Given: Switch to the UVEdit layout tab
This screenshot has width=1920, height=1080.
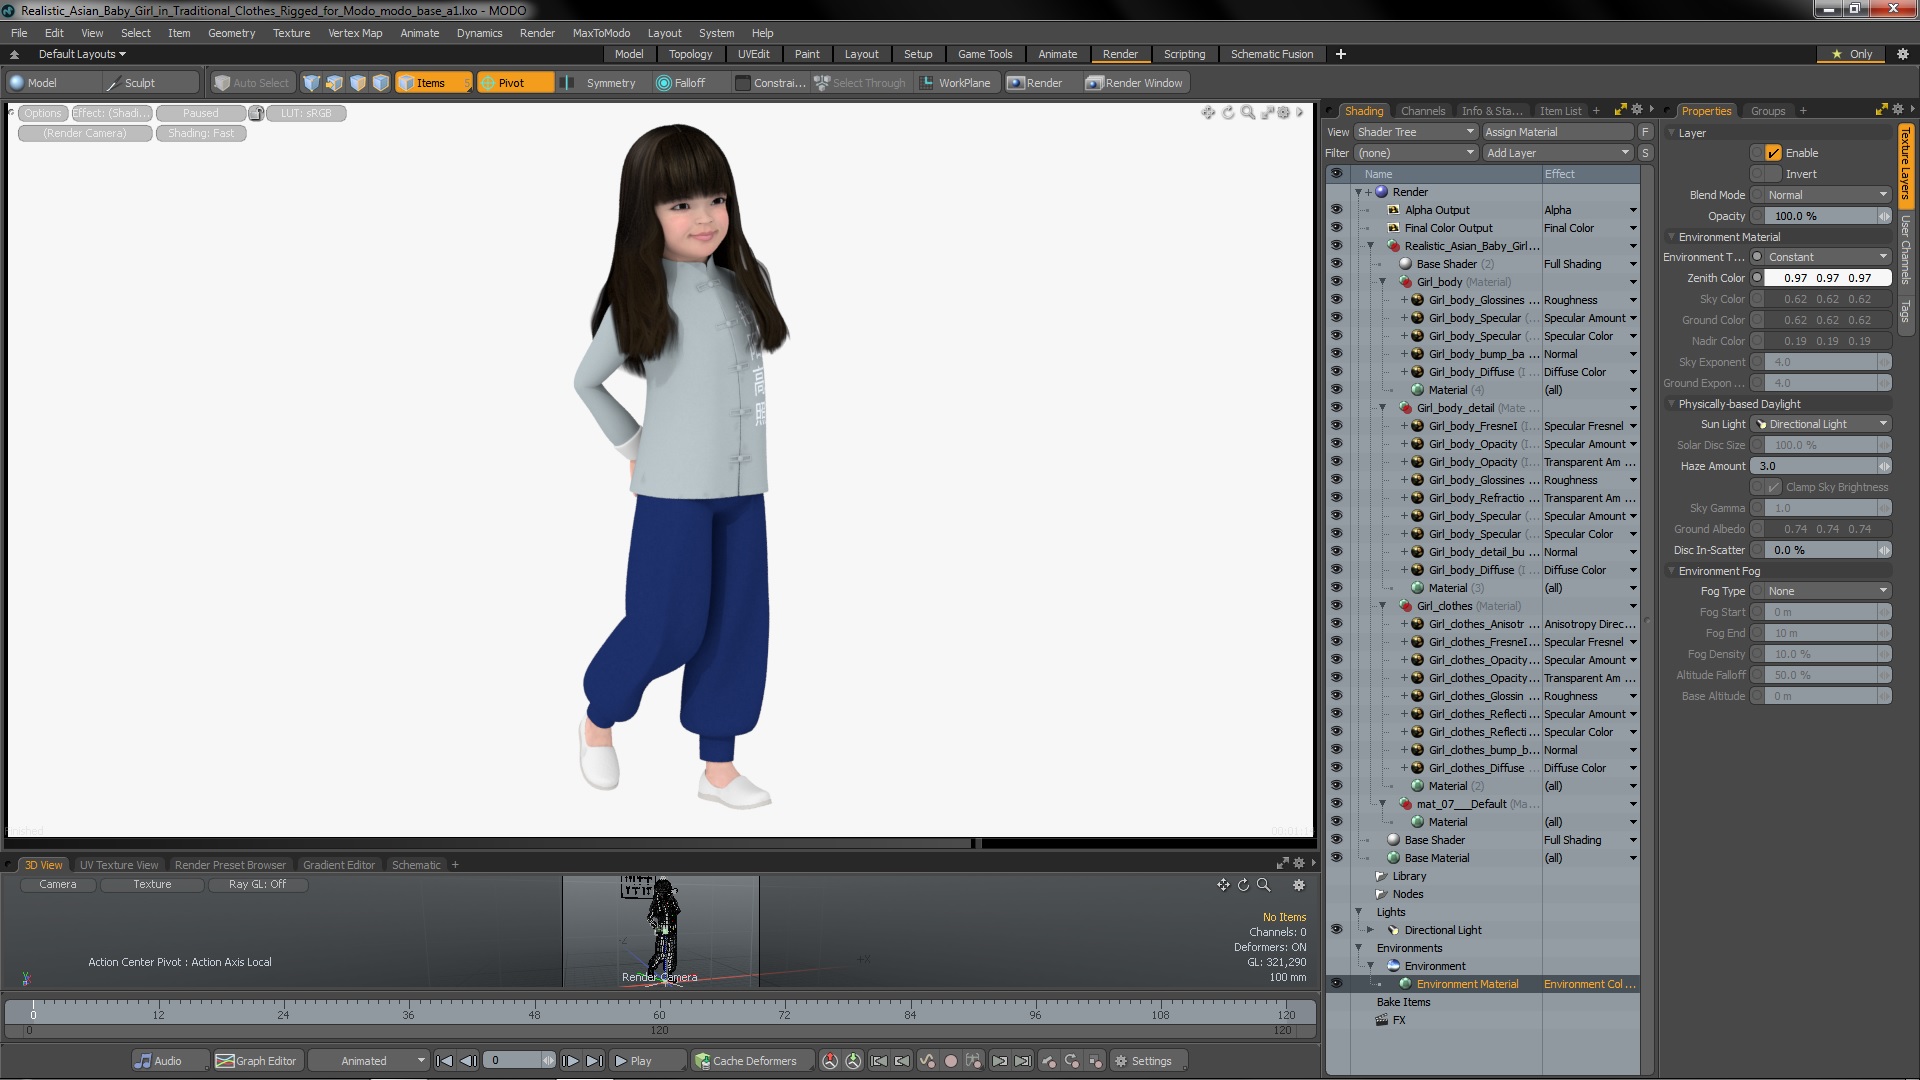Looking at the screenshot, I should pyautogui.click(x=753, y=54).
